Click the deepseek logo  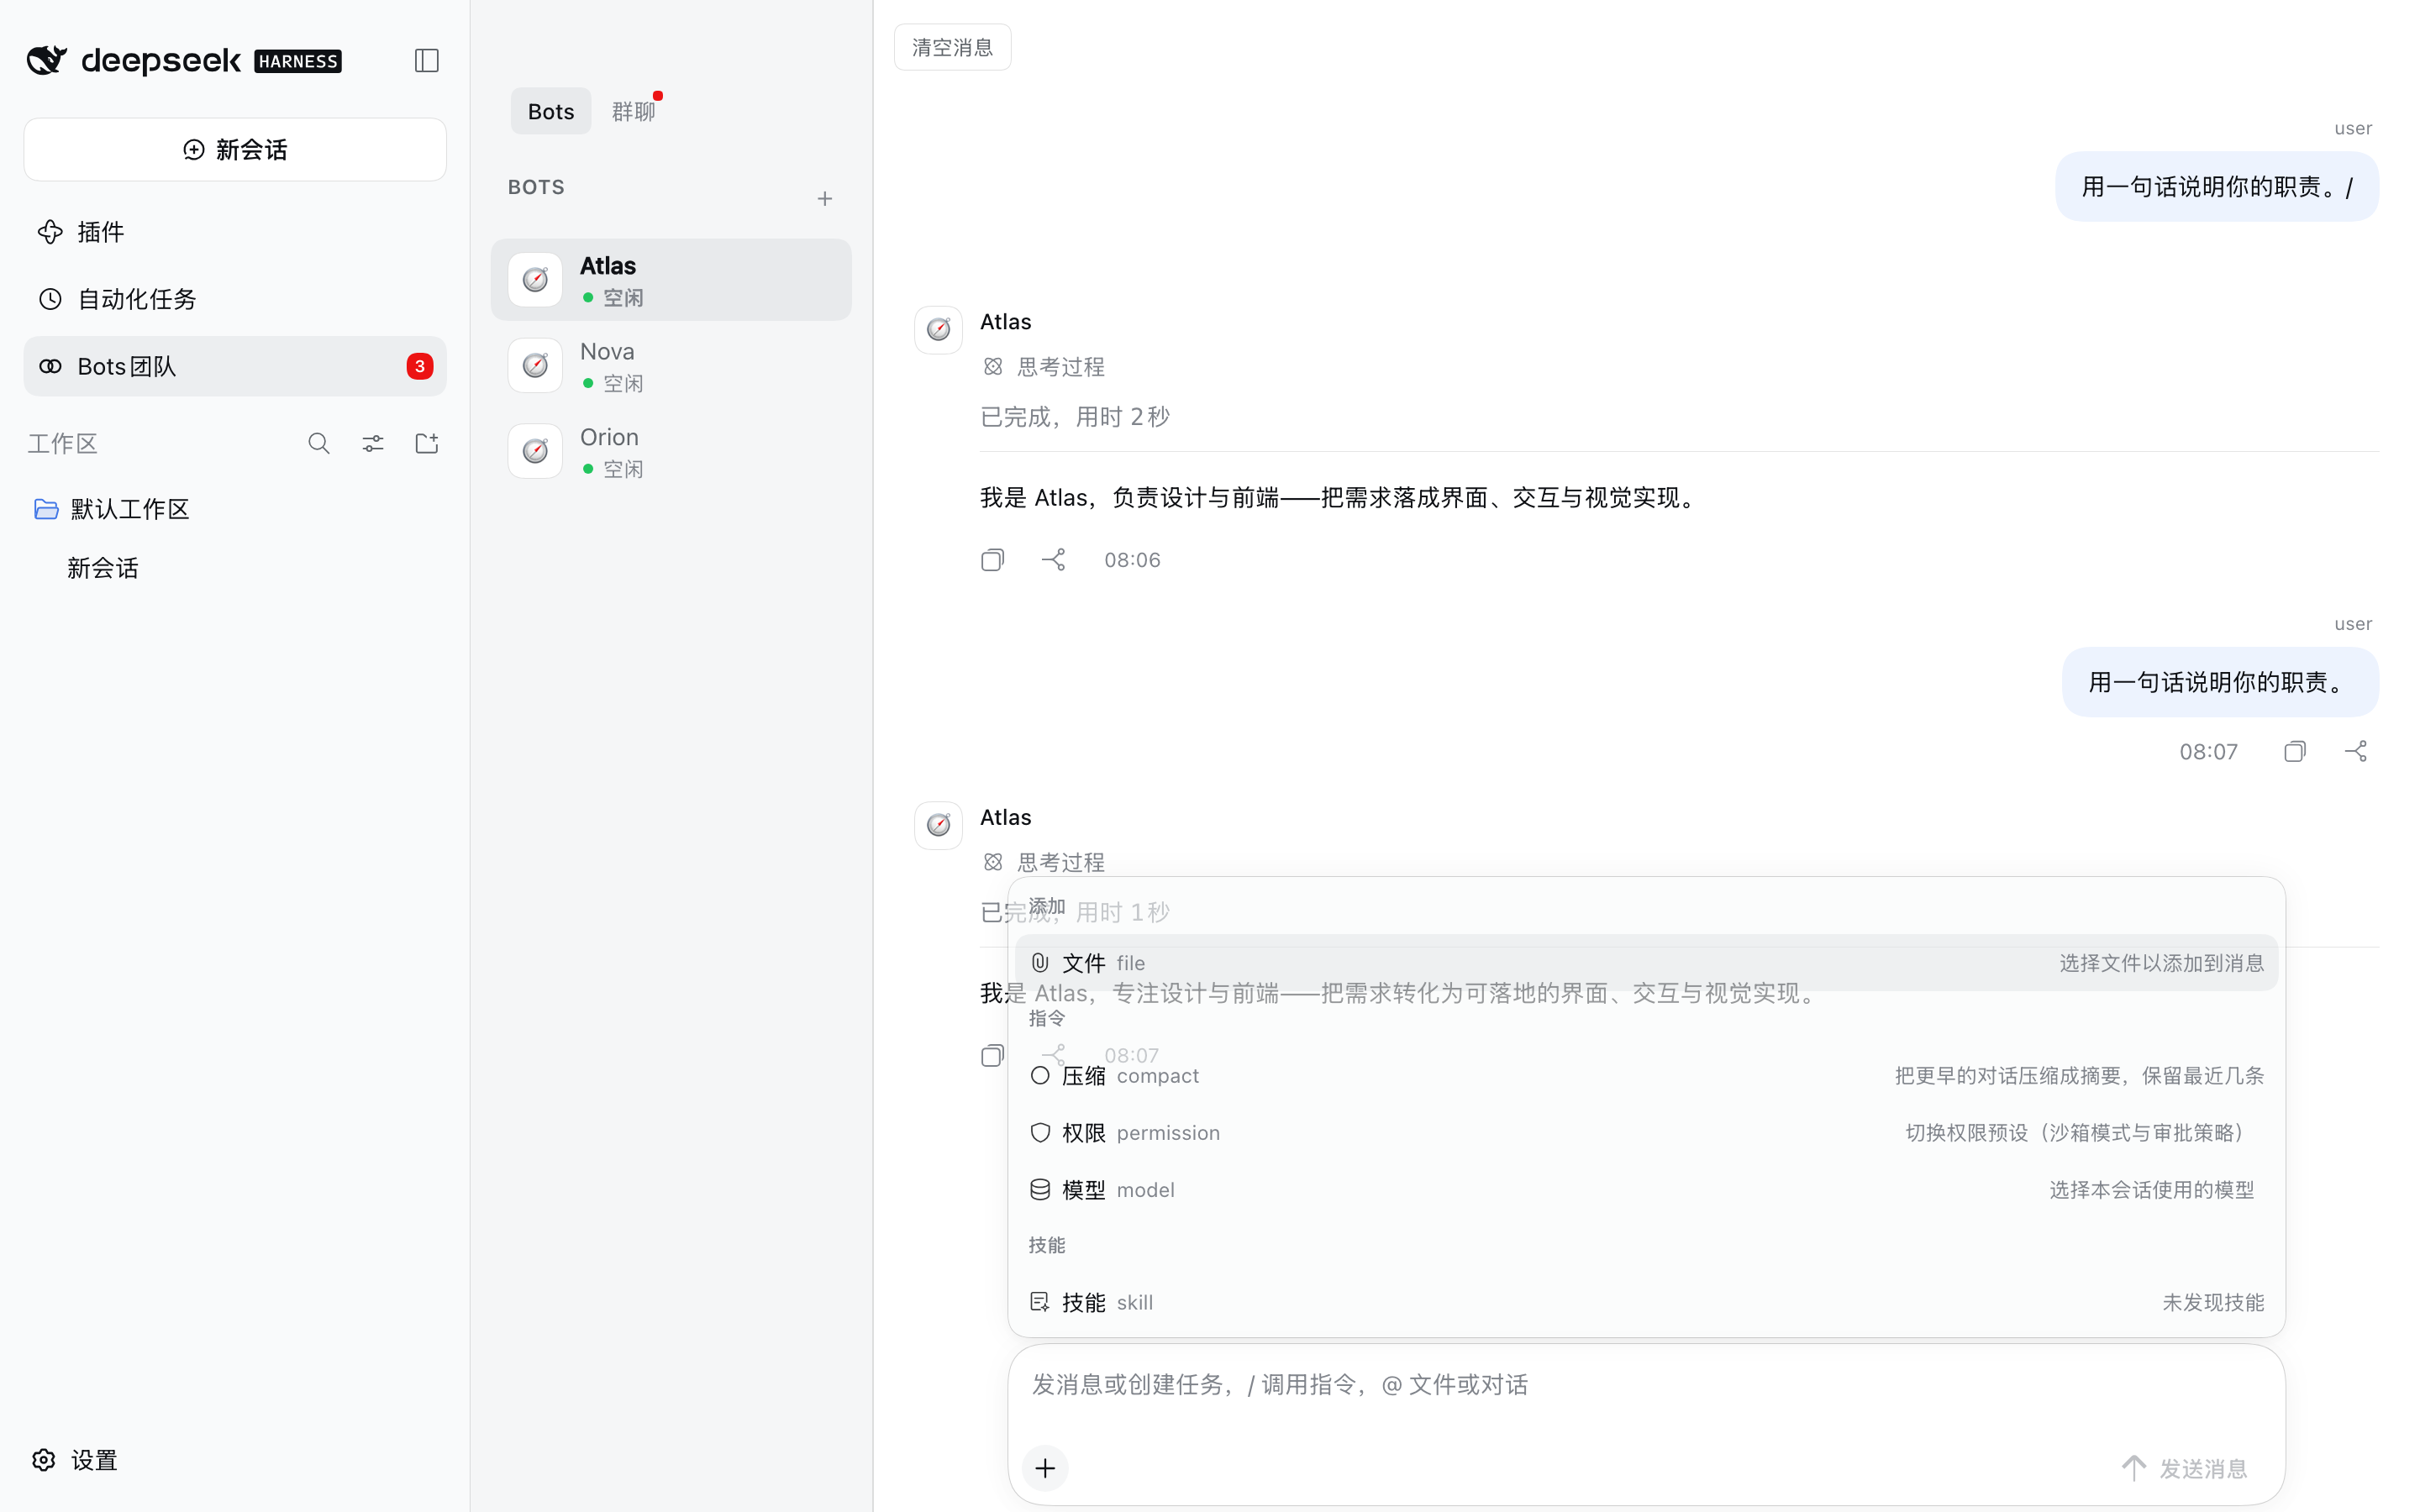(184, 61)
